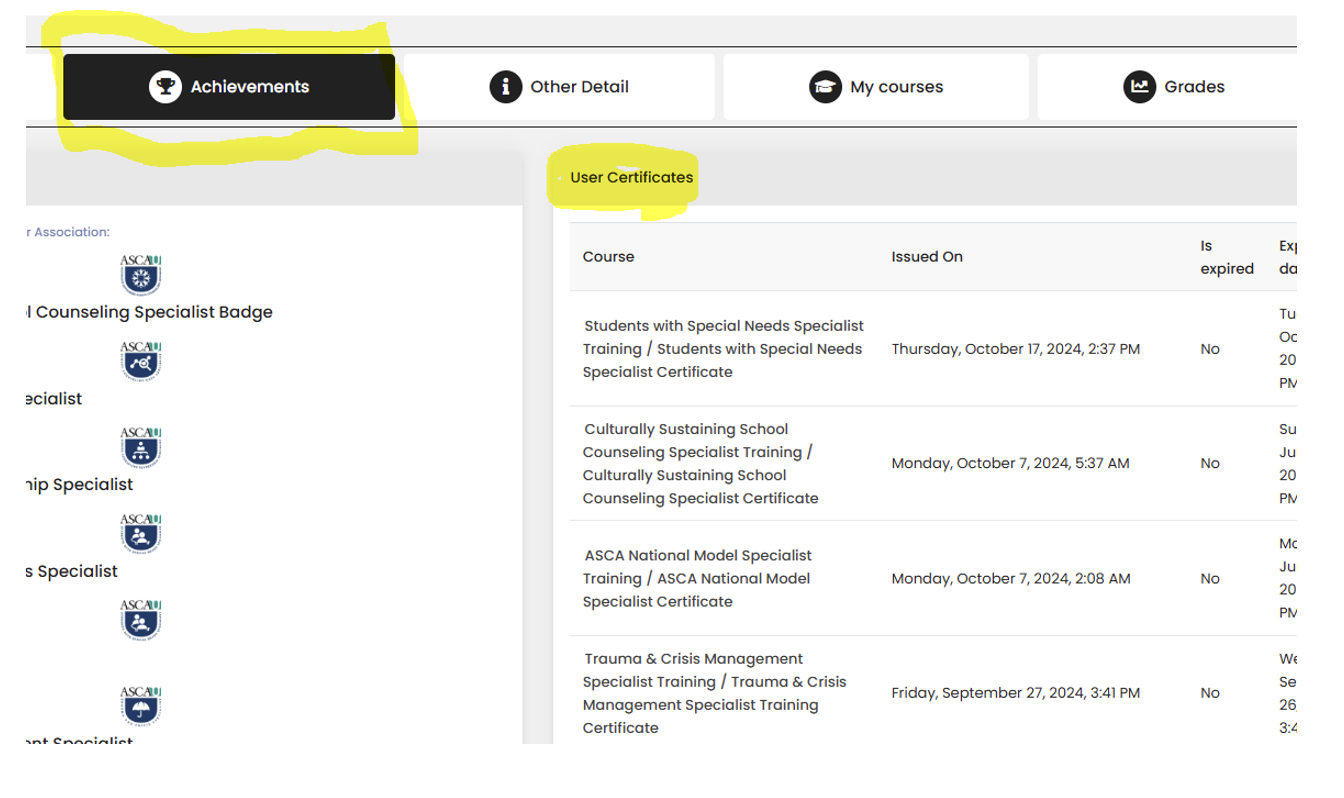
Task: Open the Culturally Sustaining School Counseling certificate entry
Action: coord(700,463)
